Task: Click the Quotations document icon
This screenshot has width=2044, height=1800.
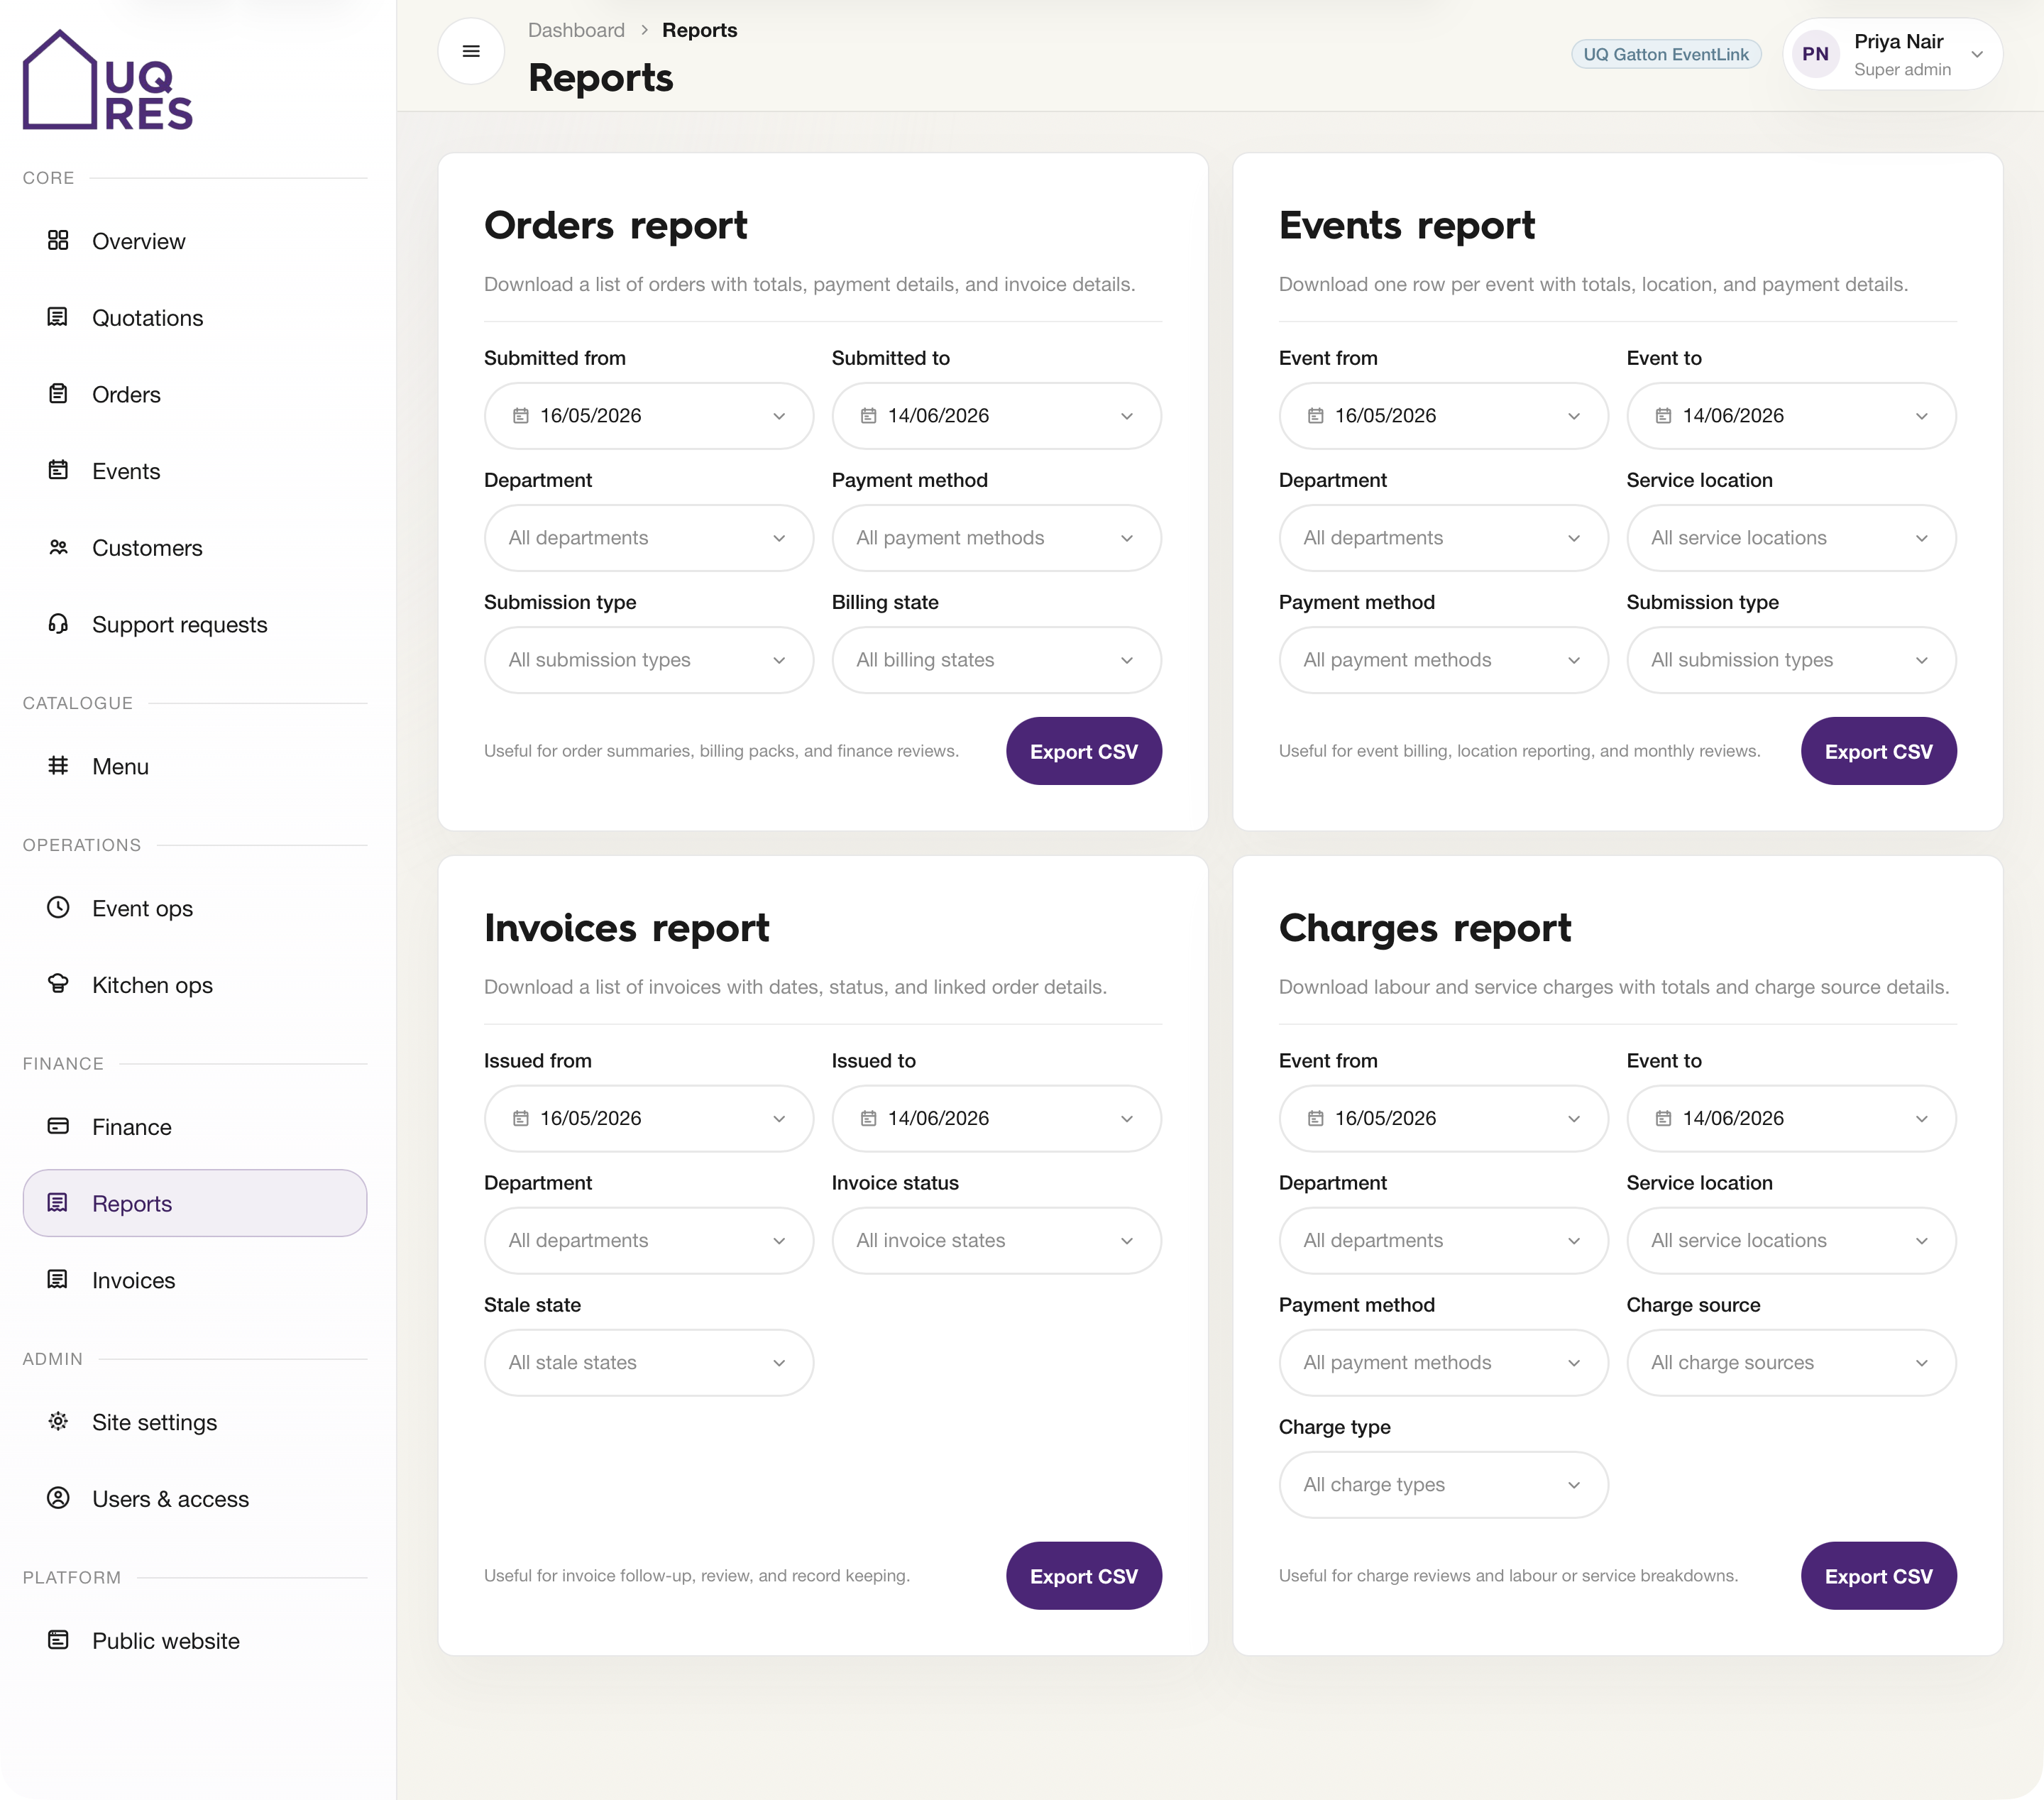Action: [58, 317]
